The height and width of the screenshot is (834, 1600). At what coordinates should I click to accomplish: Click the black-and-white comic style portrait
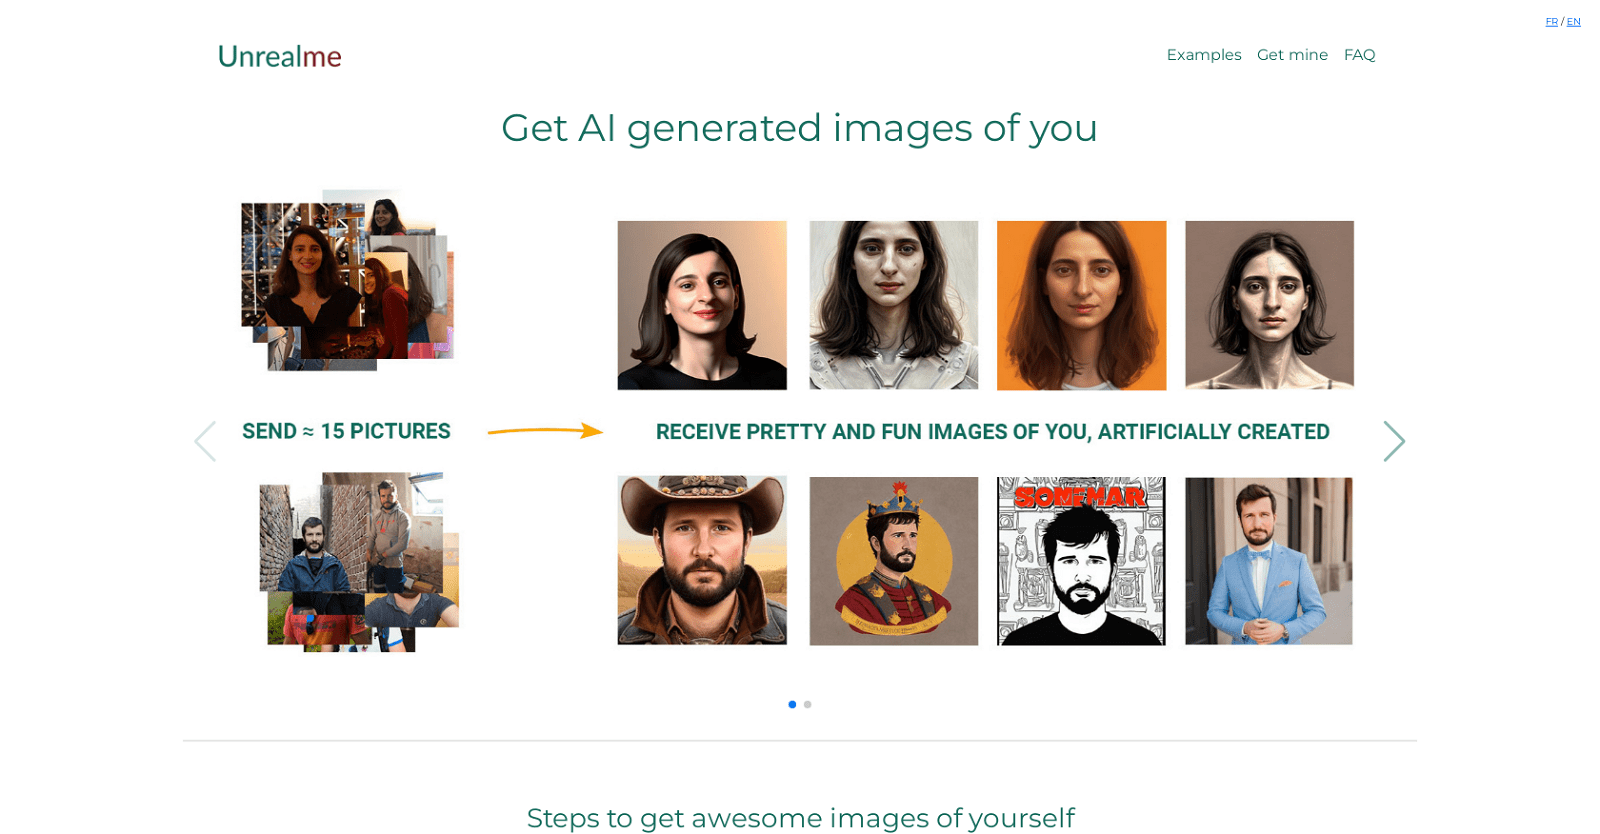tap(1081, 560)
